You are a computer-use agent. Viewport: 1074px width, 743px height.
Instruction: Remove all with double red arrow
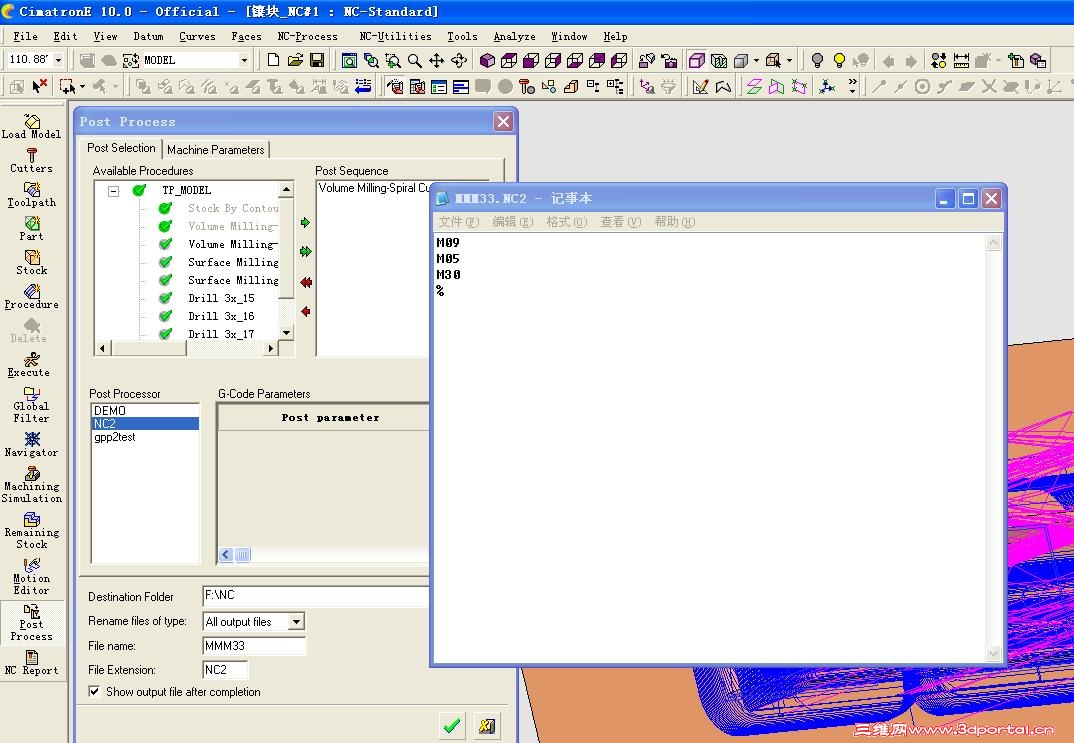pos(305,282)
